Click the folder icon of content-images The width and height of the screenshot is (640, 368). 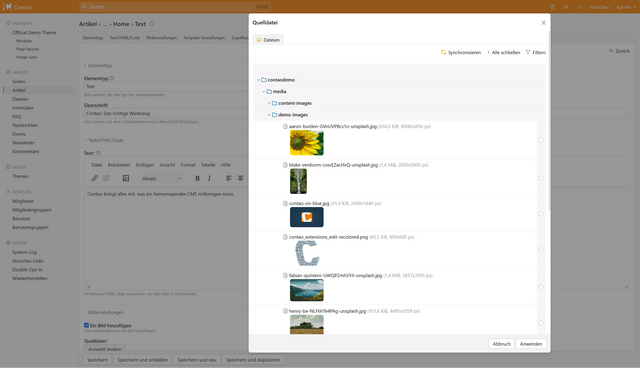pos(274,103)
